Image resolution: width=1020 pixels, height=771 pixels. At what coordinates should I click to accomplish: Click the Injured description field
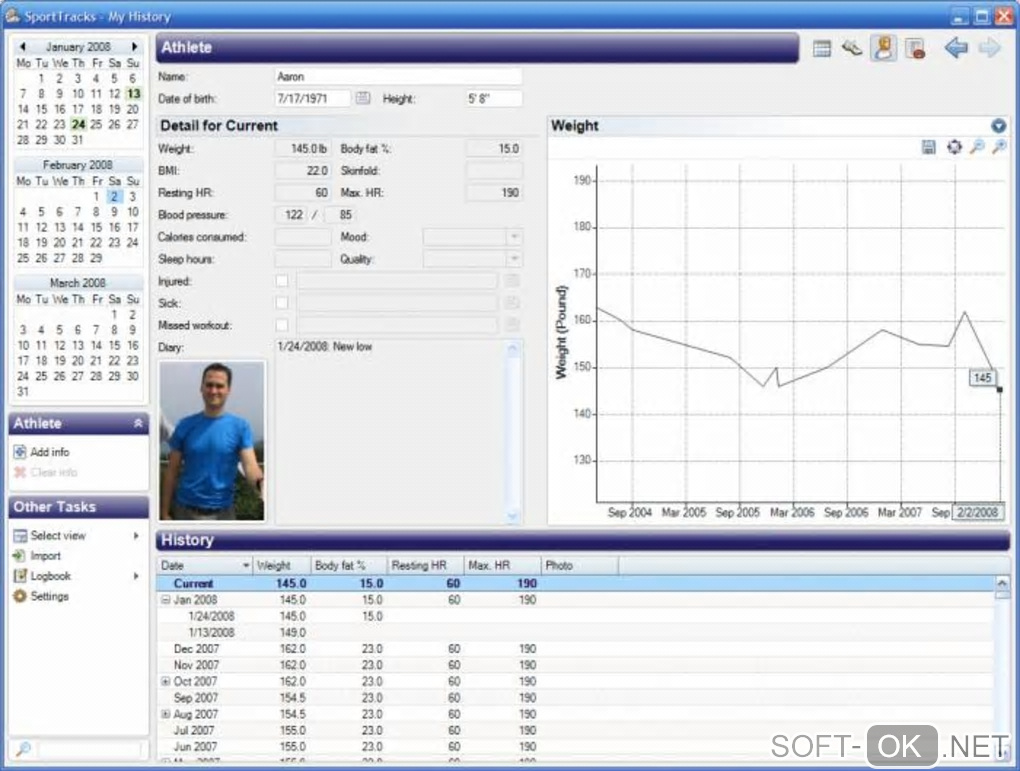(x=397, y=281)
